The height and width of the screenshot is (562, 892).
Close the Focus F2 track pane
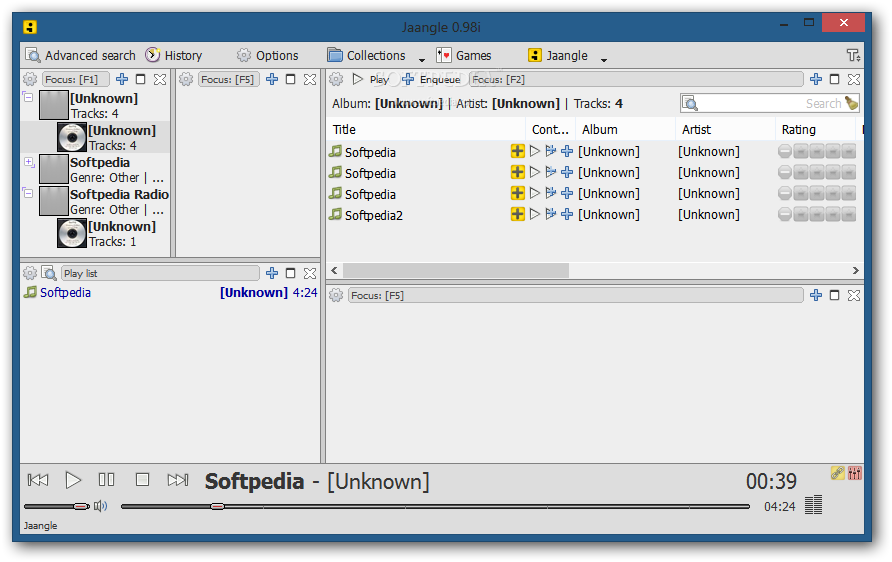[854, 79]
